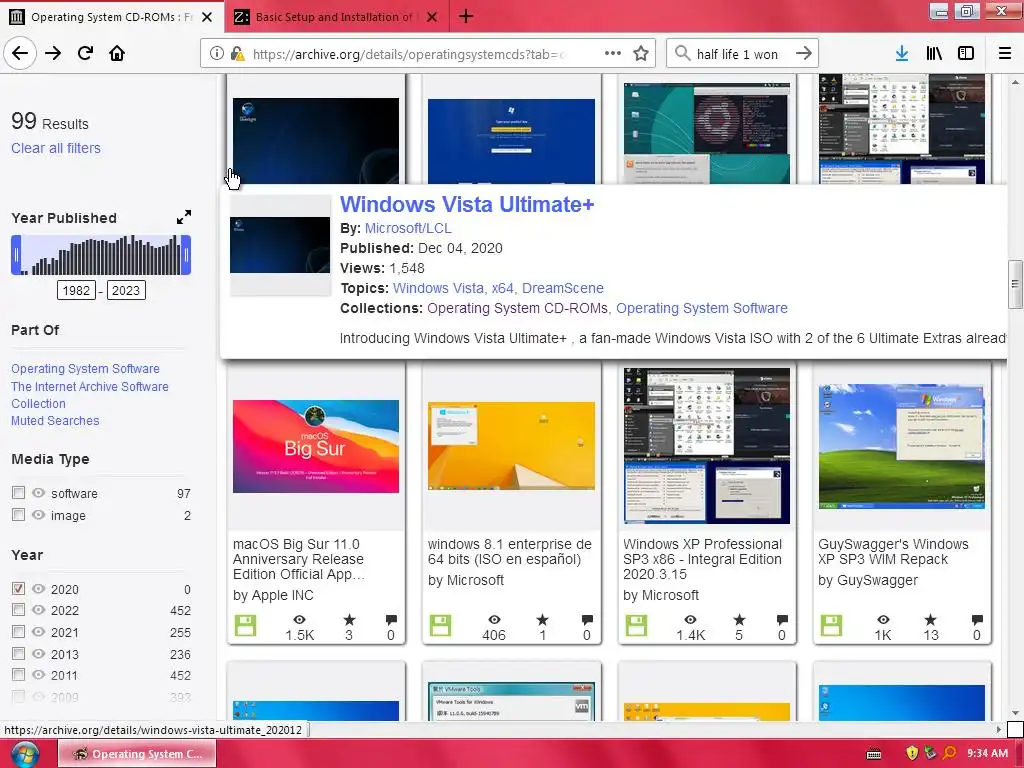1024x768 pixels.
Task: Click the page vertical scrollbar thumb
Action: click(x=1015, y=284)
